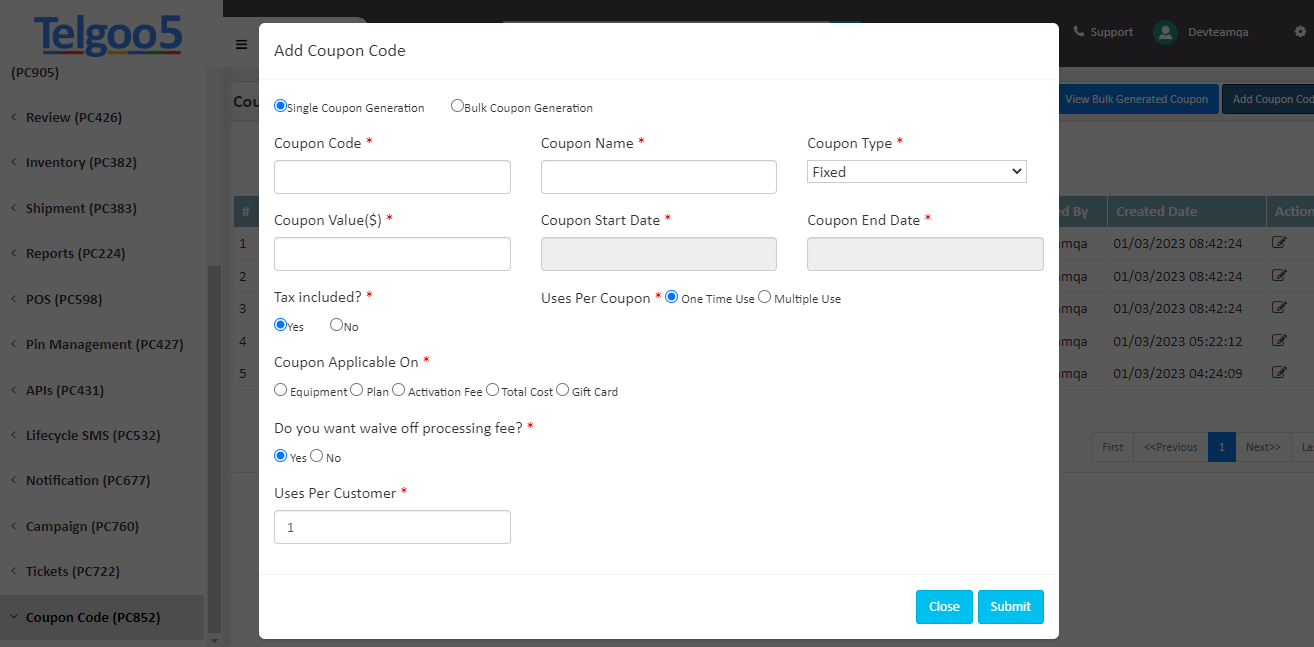This screenshot has height=647, width=1314.
Task: Focus the Coupon Value($) input field
Action: pos(392,254)
